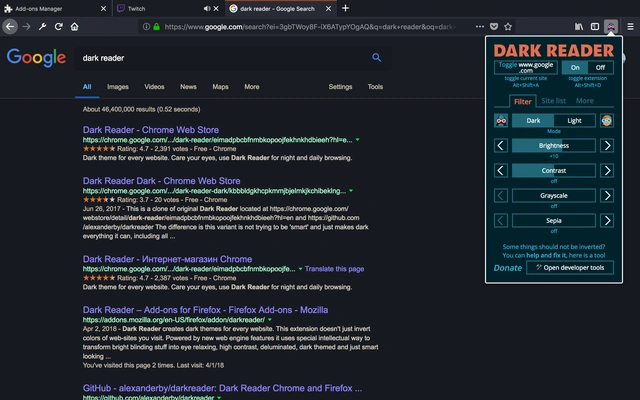This screenshot has height=400, width=640.
Task: Decrease Contrast with left arrow
Action: tap(501, 170)
